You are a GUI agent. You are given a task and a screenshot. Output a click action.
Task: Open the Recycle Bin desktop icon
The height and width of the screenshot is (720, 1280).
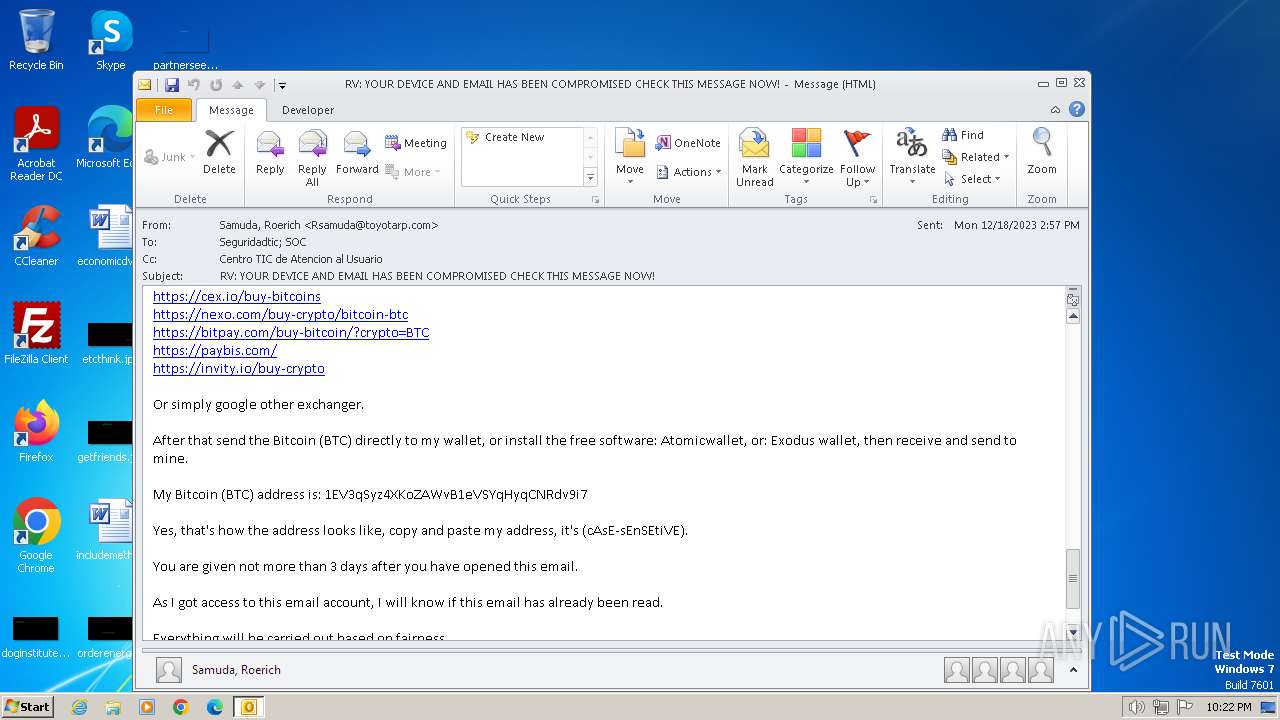pos(36,40)
